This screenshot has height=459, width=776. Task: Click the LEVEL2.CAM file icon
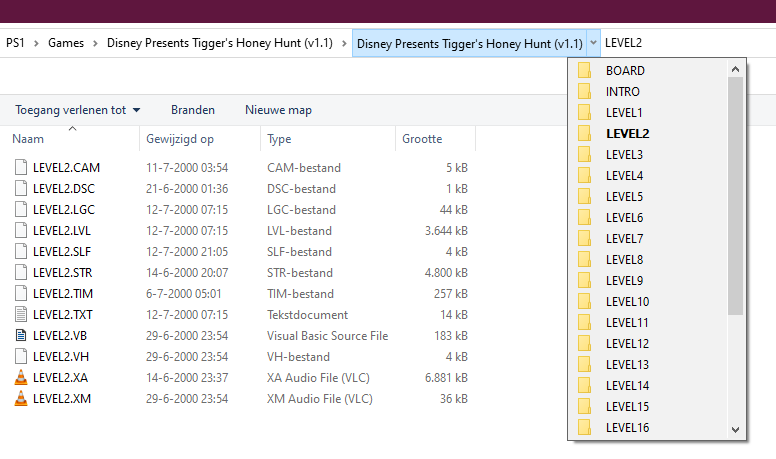[21, 167]
